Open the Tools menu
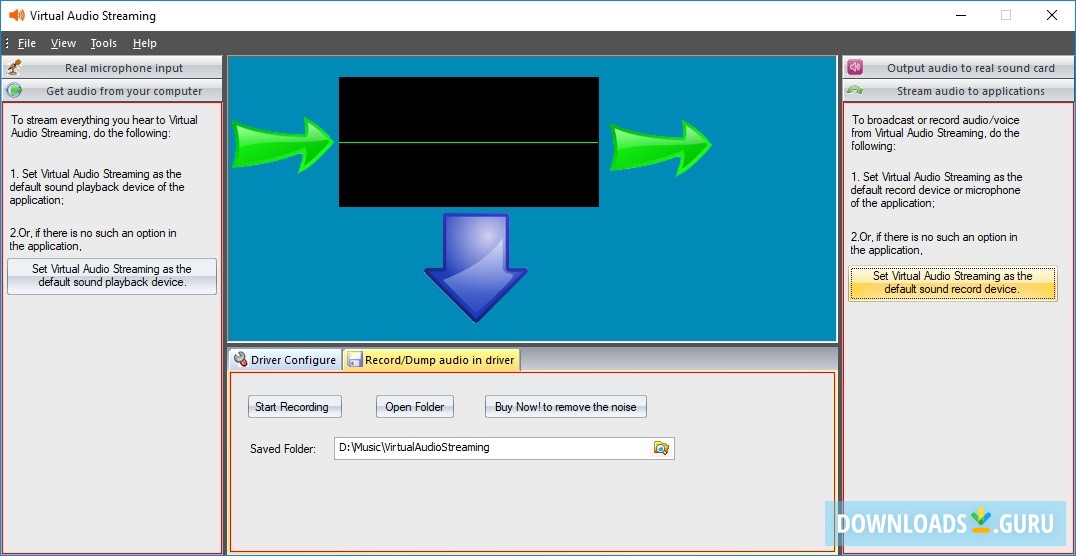Viewport: 1076px width, 556px height. (104, 43)
